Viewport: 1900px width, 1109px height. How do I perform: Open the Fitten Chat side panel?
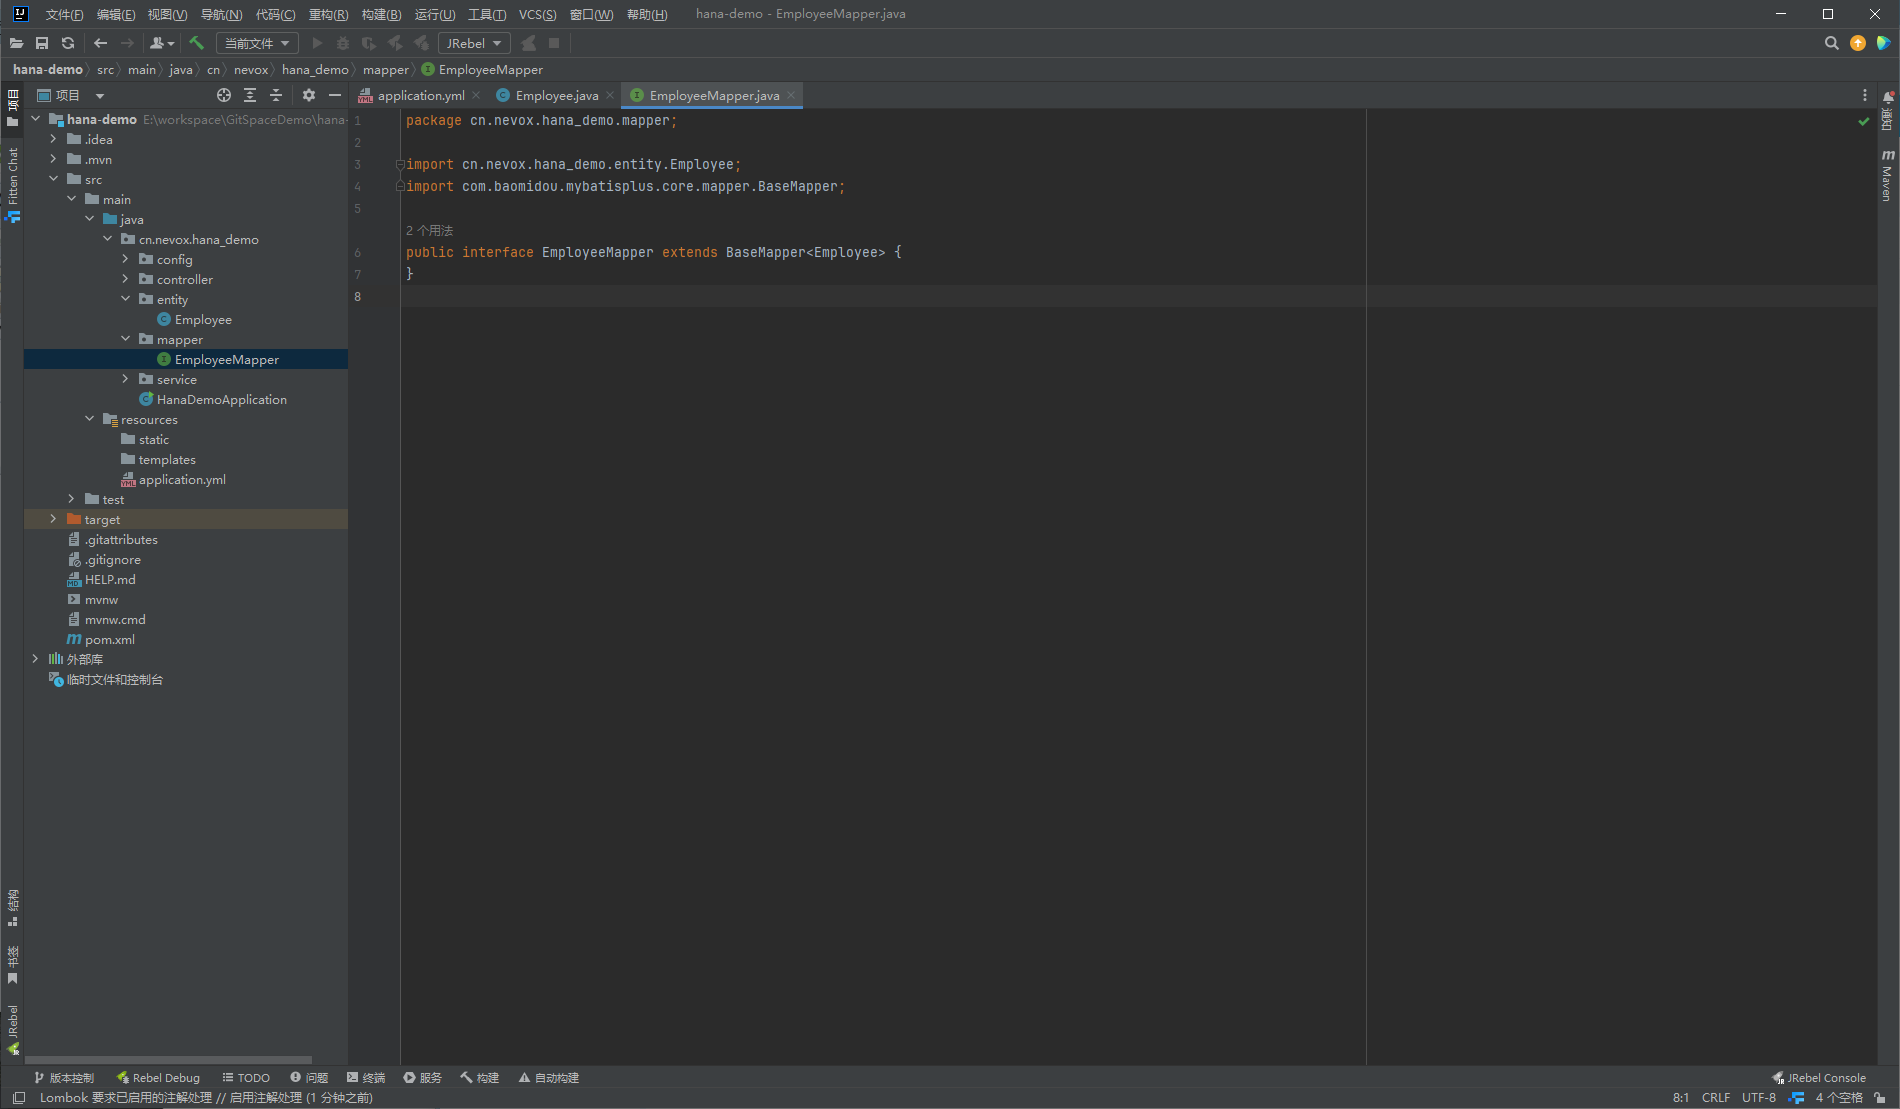(x=13, y=185)
